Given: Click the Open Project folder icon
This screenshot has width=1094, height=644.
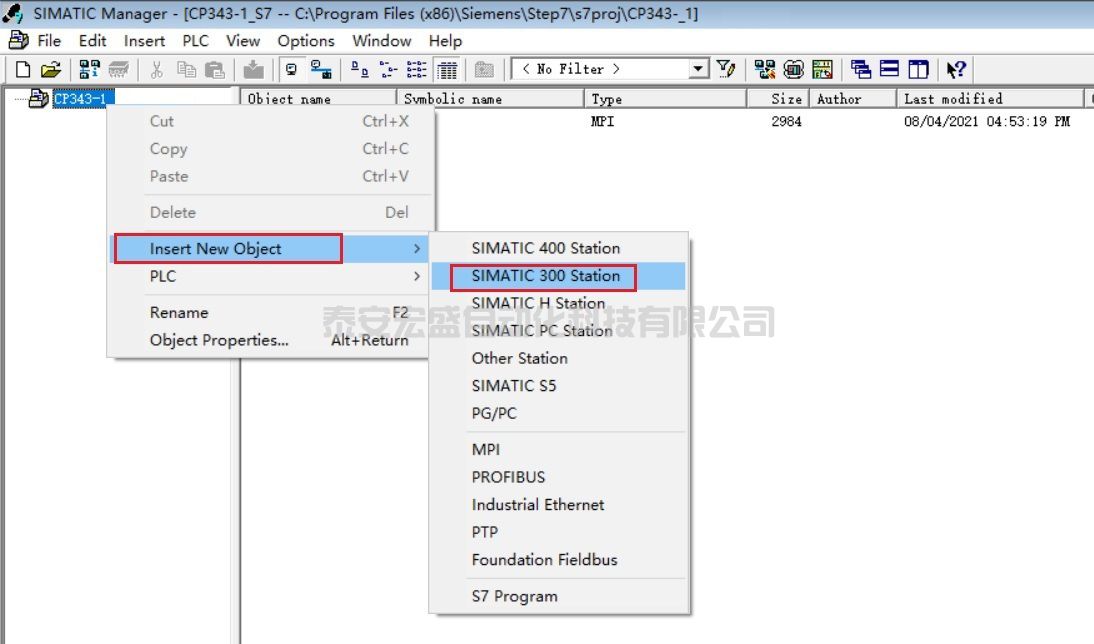Looking at the screenshot, I should 50,69.
